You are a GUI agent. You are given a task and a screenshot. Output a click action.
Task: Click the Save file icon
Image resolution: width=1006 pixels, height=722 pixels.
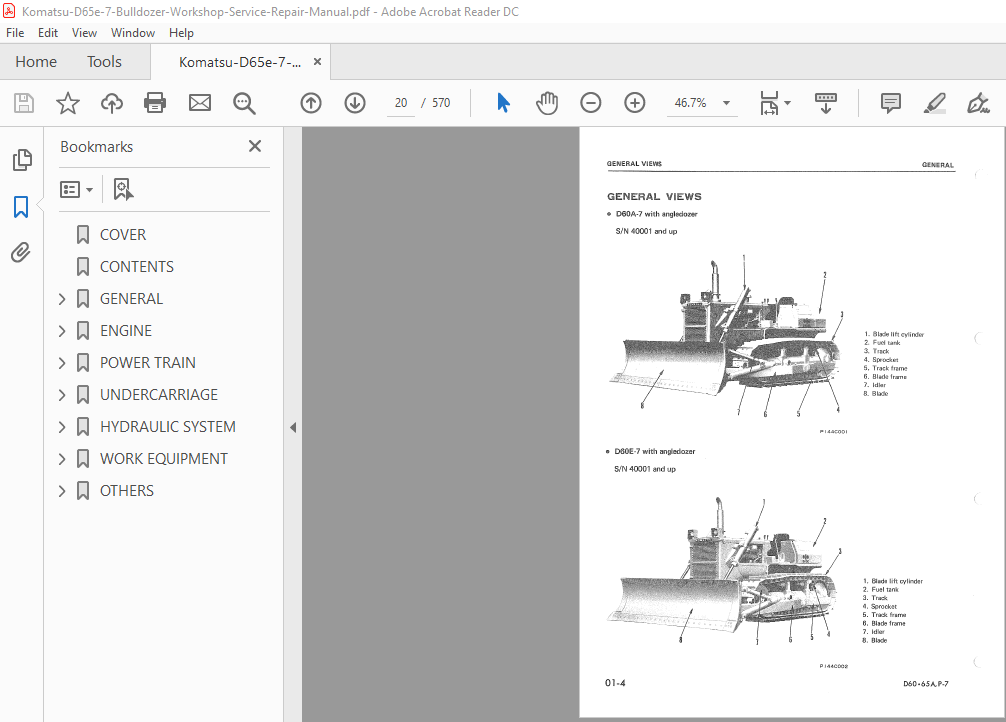pyautogui.click(x=24, y=103)
